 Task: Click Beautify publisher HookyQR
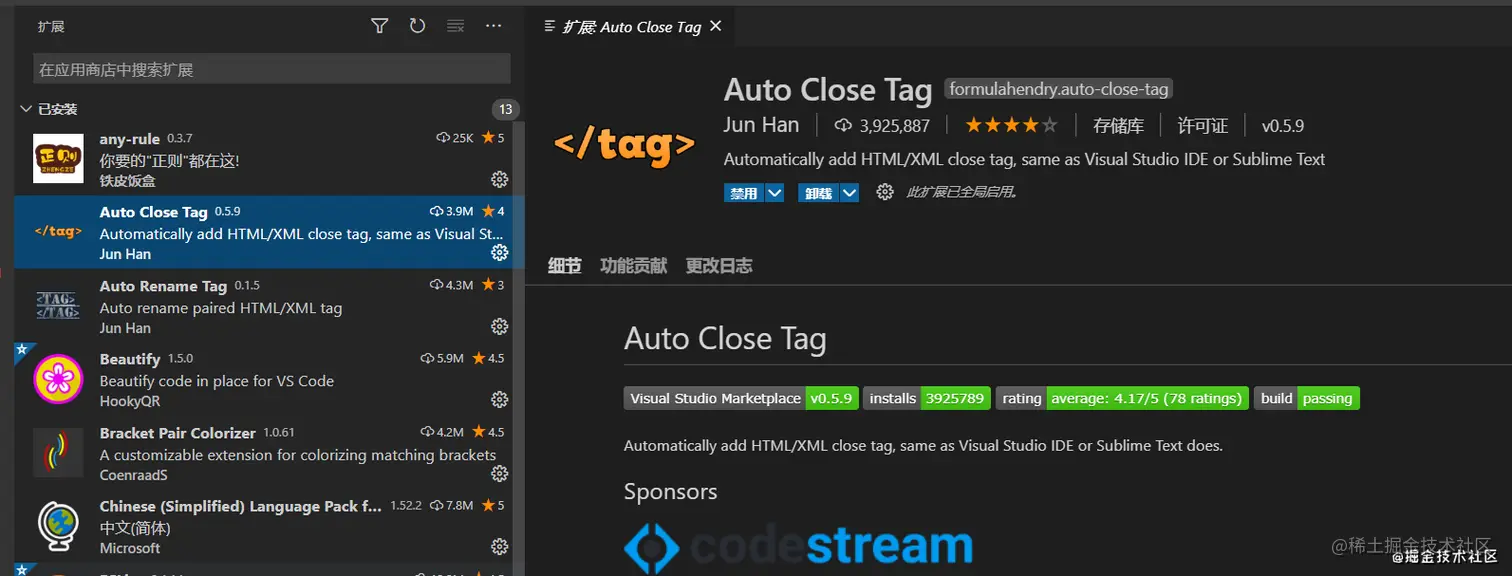pos(130,401)
